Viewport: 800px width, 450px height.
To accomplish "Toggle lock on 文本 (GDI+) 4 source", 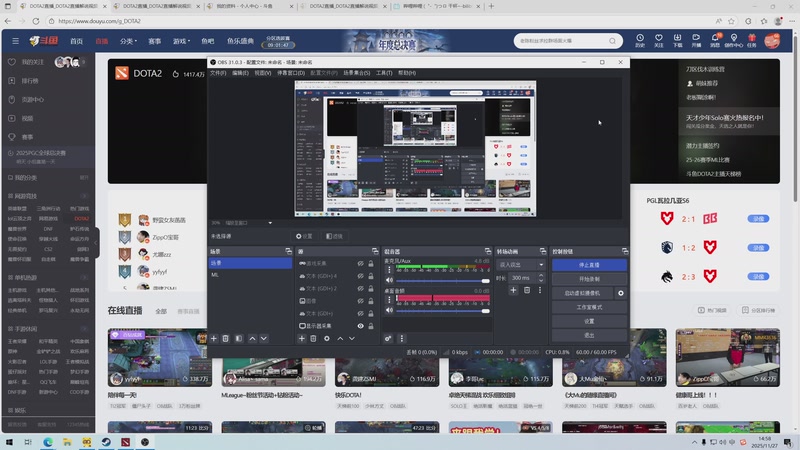I will coord(371,276).
